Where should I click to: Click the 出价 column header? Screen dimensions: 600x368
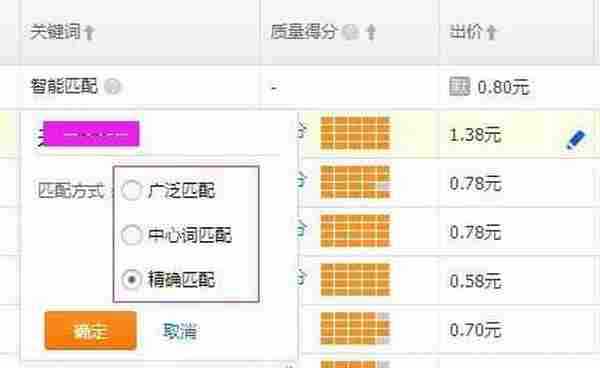pos(466,32)
